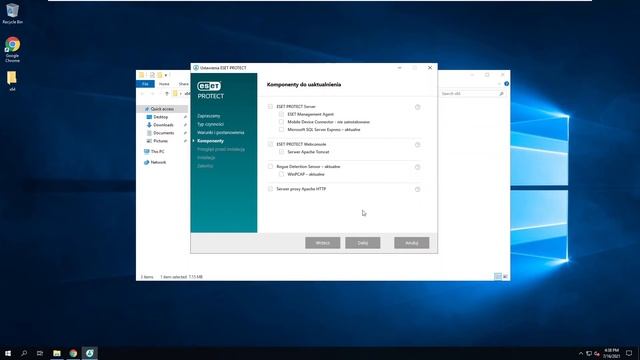Open the notification center icon
The image size is (640, 360).
629,353
